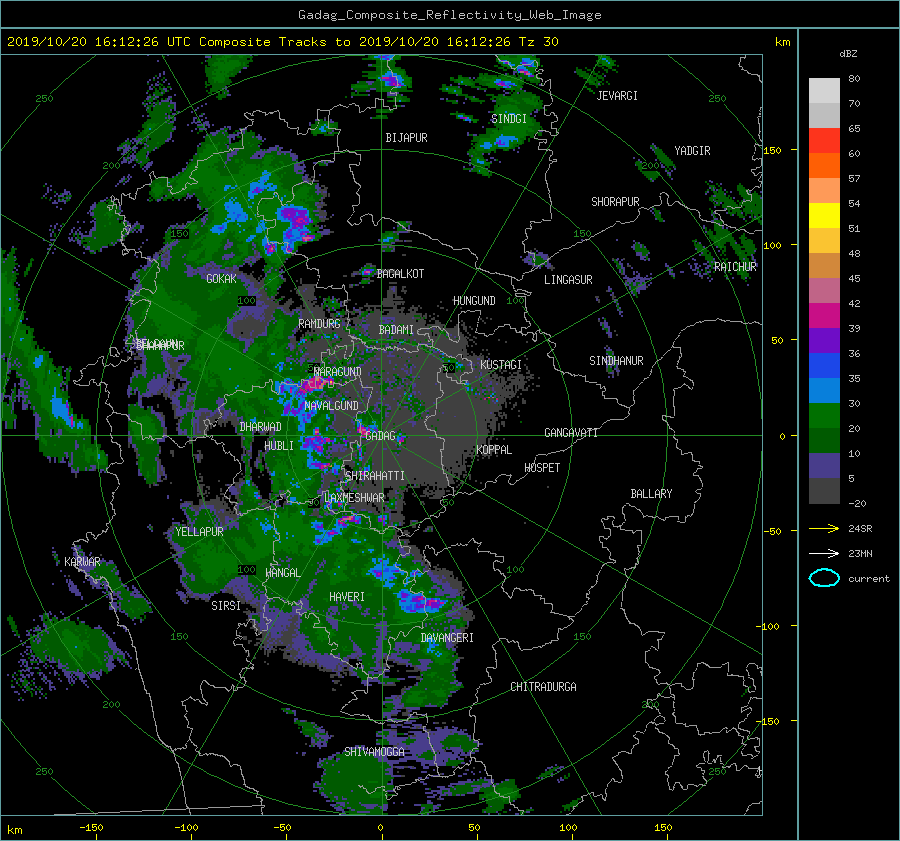Image resolution: width=900 pixels, height=841 pixels.
Task: Click the 24SR legend text
Action: [860, 529]
